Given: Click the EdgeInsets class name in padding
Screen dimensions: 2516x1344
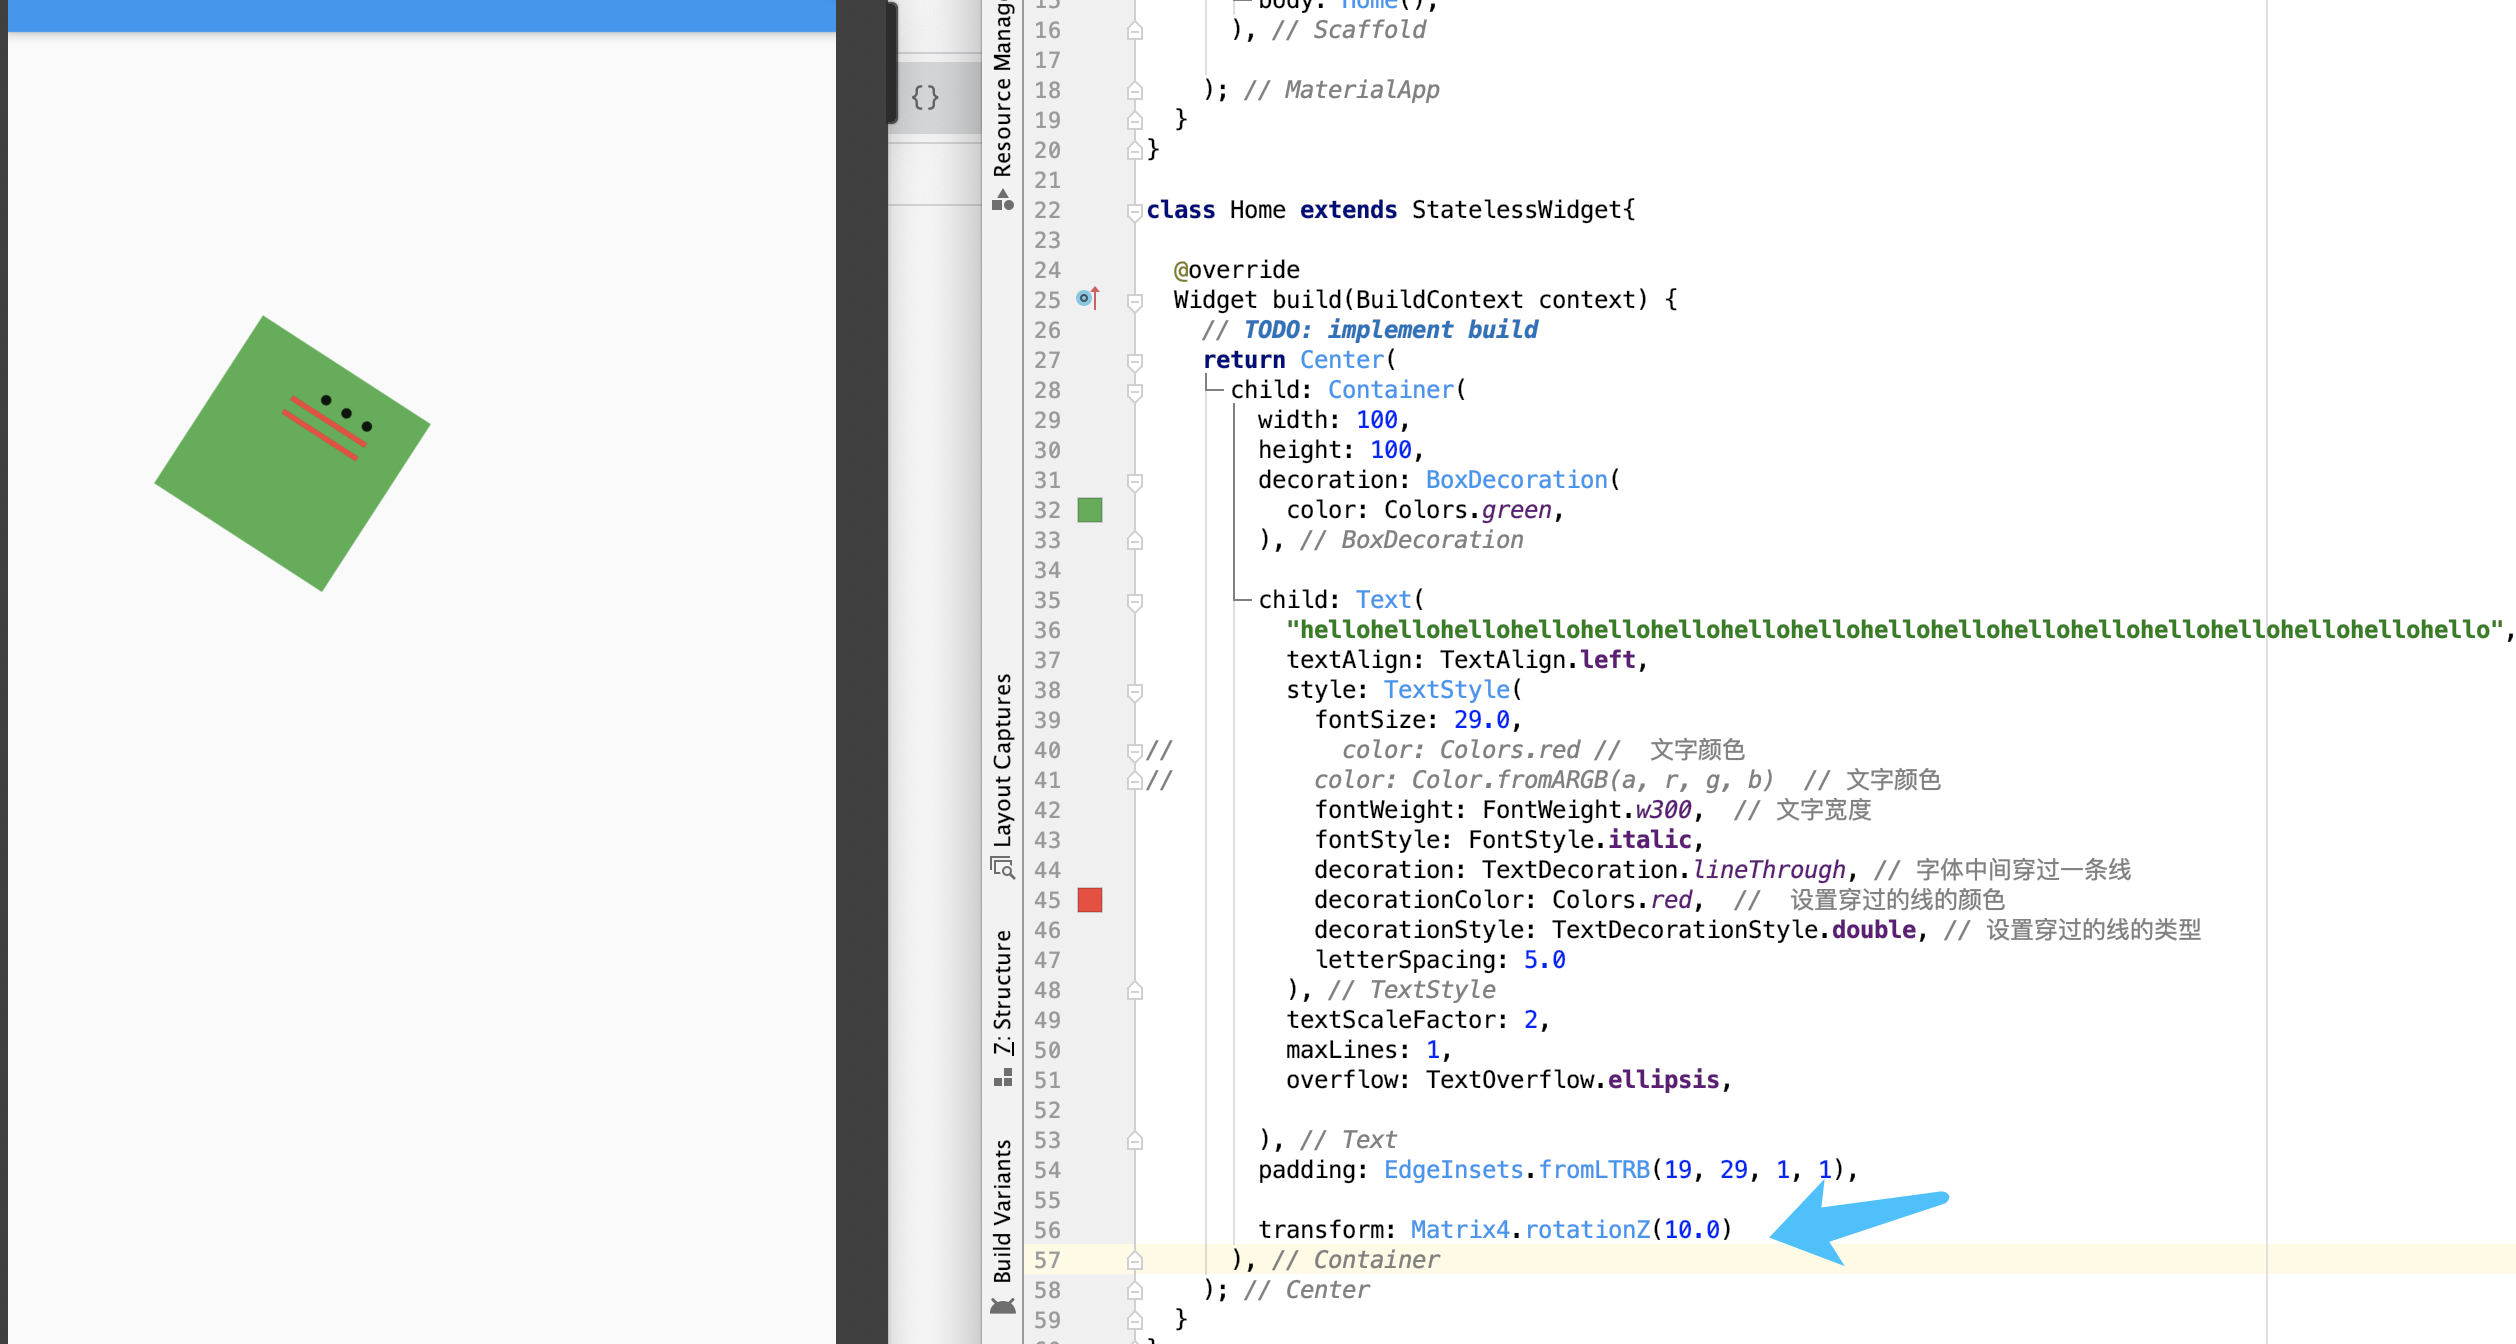Looking at the screenshot, I should 1453,1169.
